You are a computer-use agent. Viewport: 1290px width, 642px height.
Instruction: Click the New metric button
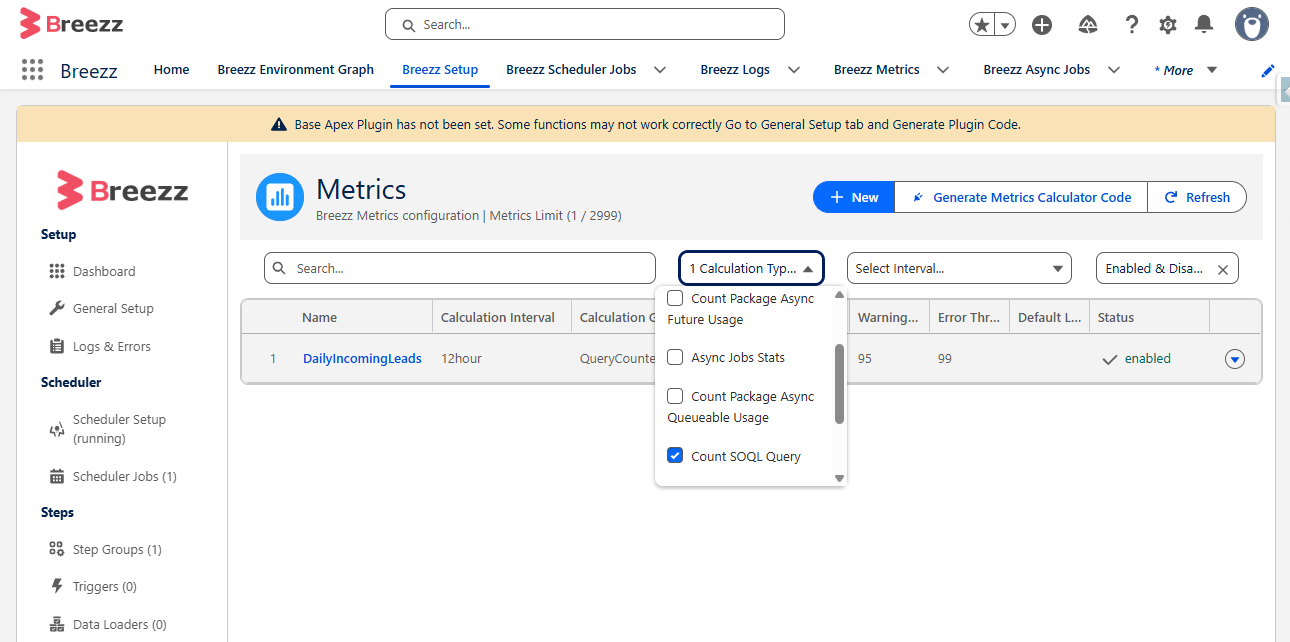coord(853,197)
